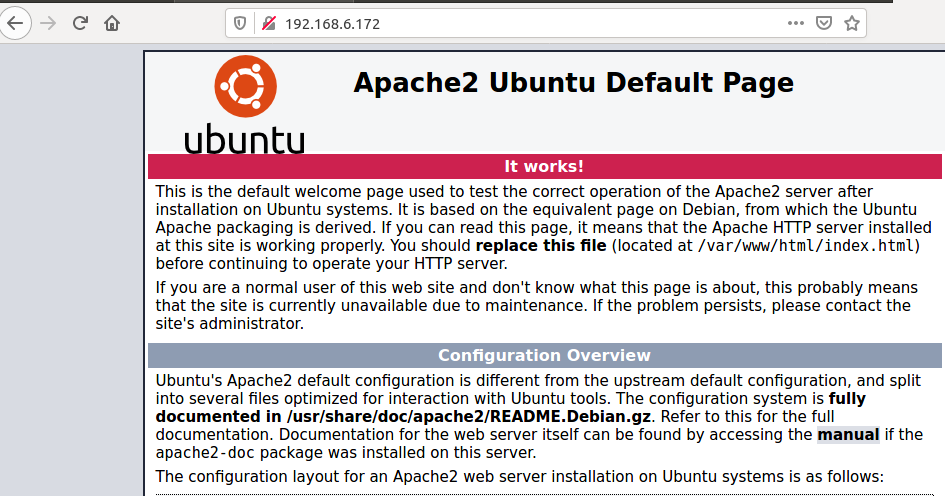The width and height of the screenshot is (945, 496).
Task: Open the manual link in Configuration Overview
Action: pyautogui.click(x=848, y=435)
